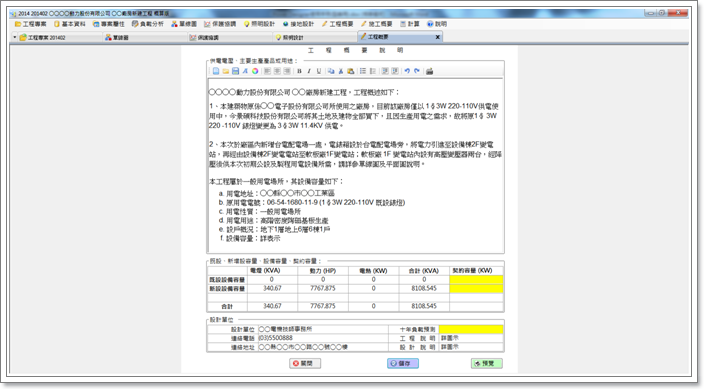Click 340.67 in the 新設設備容量 row
Image resolution: width=704 pixels, height=389 pixels.
pos(272,288)
